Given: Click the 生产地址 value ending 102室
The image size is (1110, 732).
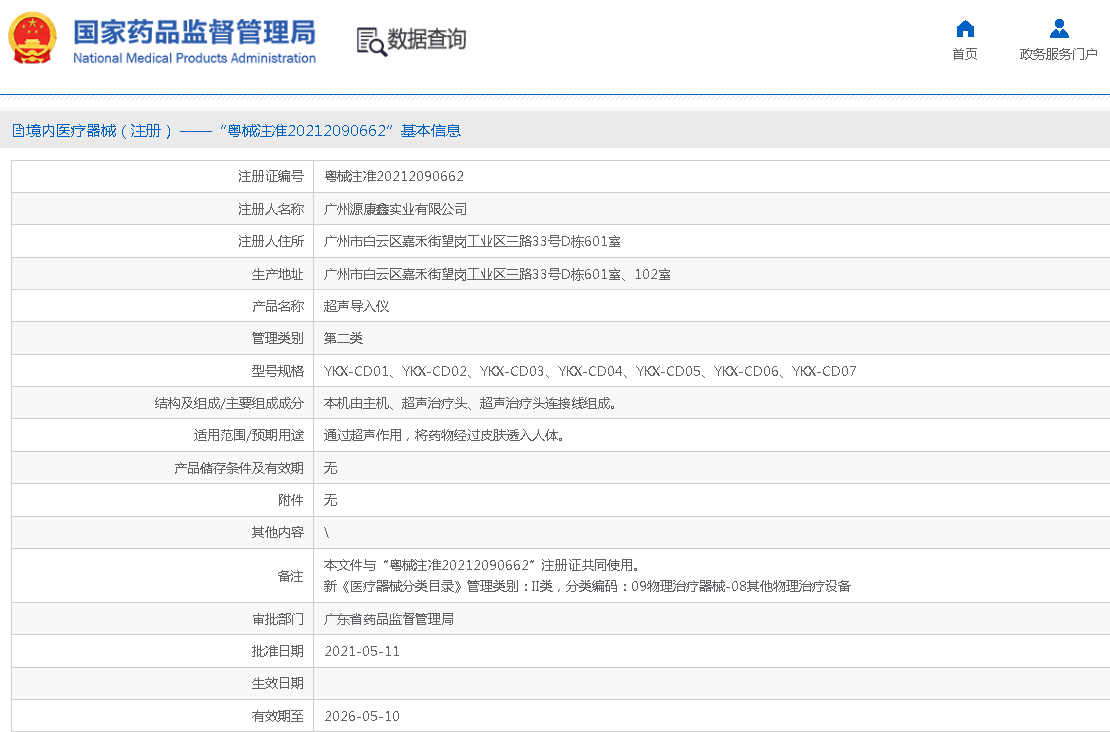Looking at the screenshot, I should (497, 274).
